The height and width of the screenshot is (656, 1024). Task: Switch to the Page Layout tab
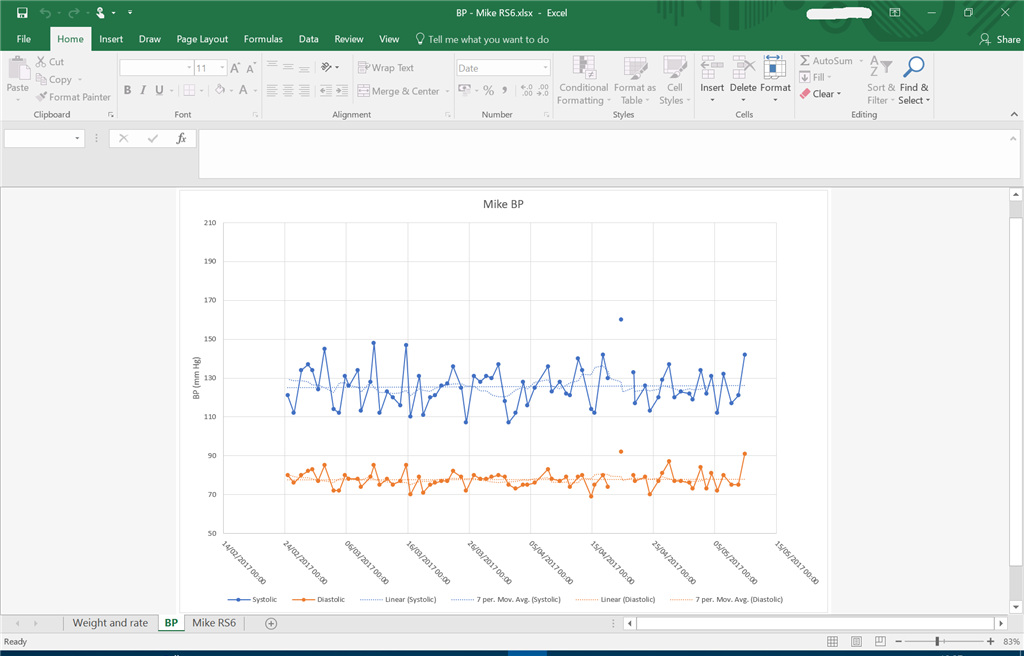(202, 39)
